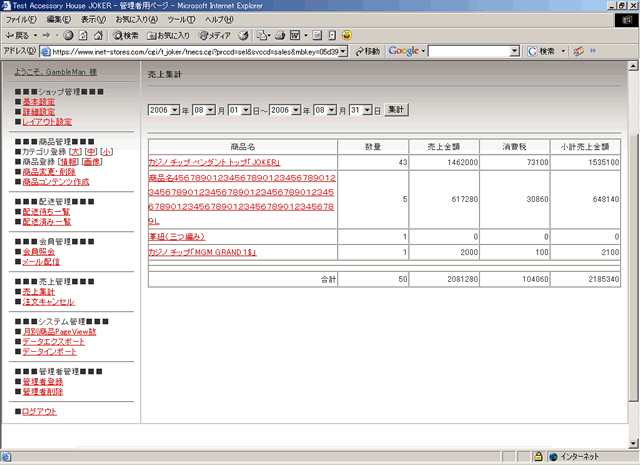Expand the start day 01 dropdown
The width and height of the screenshot is (640, 465).
point(246,109)
